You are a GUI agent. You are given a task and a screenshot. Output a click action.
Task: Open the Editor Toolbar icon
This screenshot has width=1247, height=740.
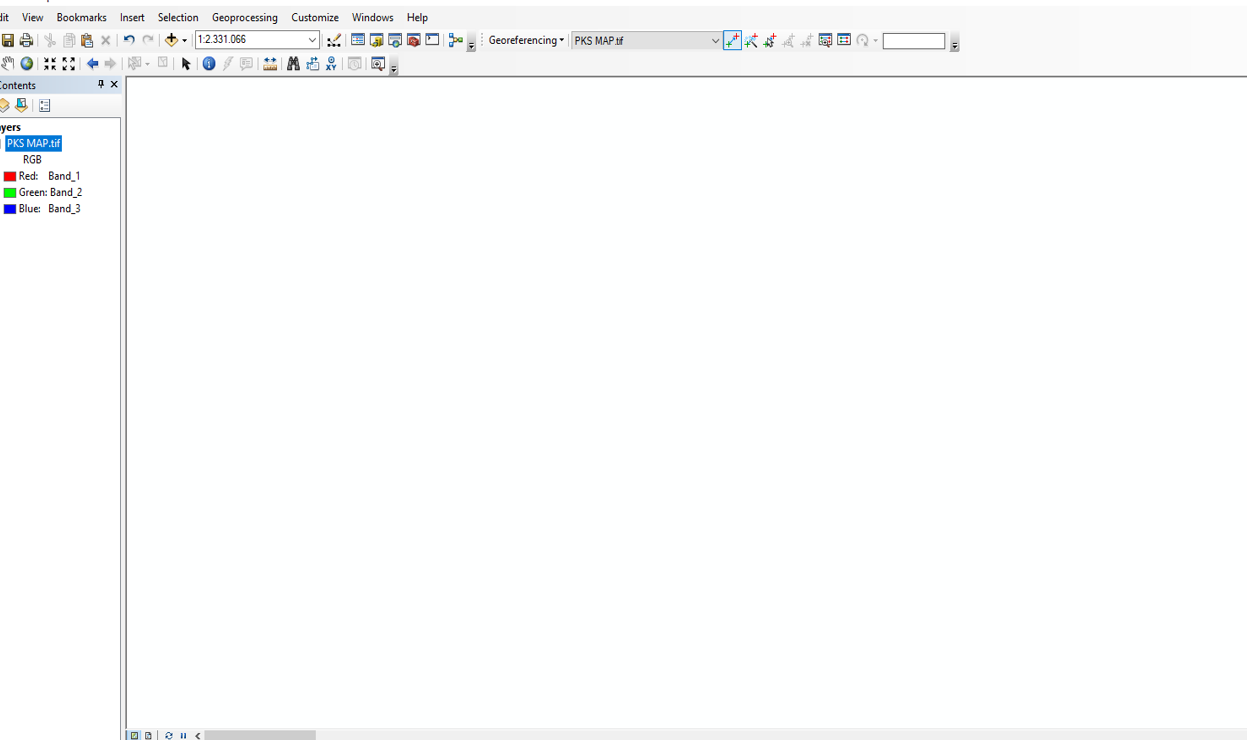334,41
